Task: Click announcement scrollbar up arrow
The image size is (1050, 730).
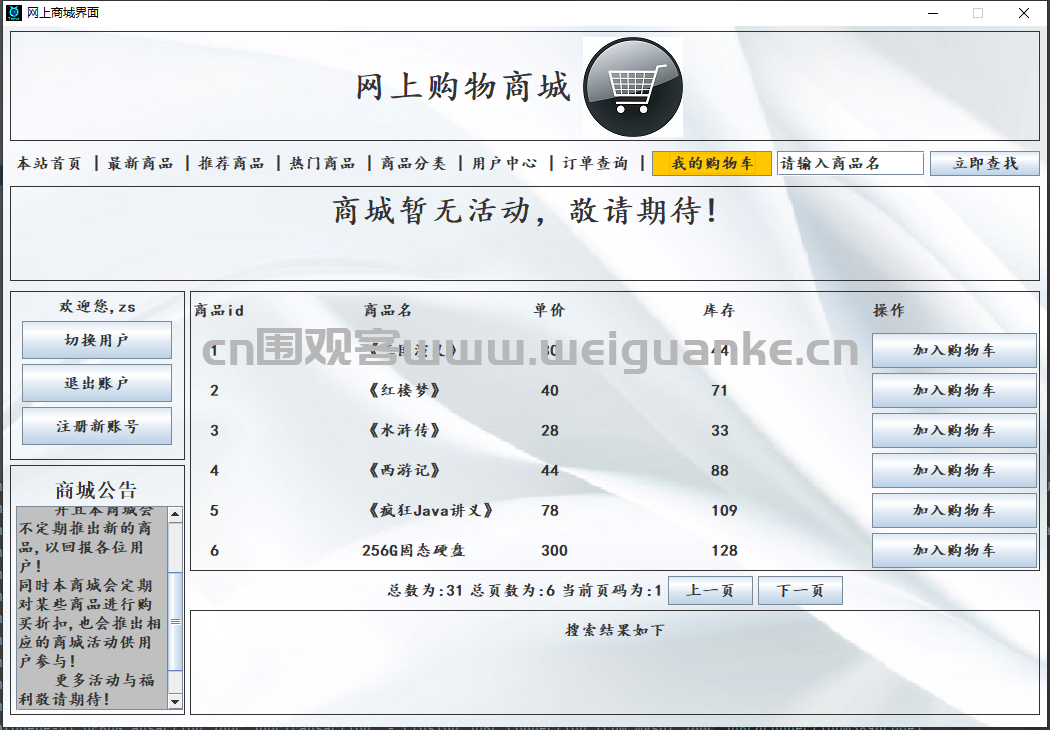Action: [x=175, y=514]
